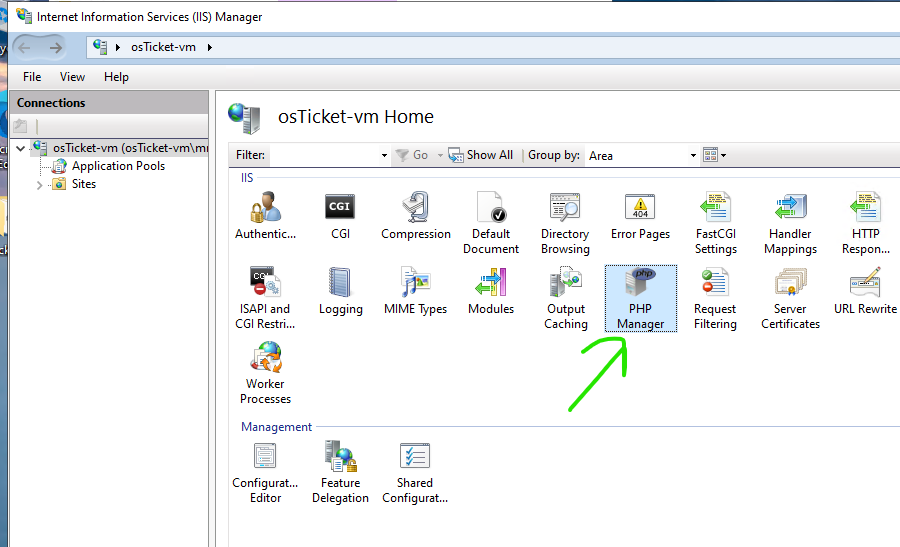The image size is (900, 547).
Task: Open the Authentication feature icon
Action: pyautogui.click(x=265, y=215)
